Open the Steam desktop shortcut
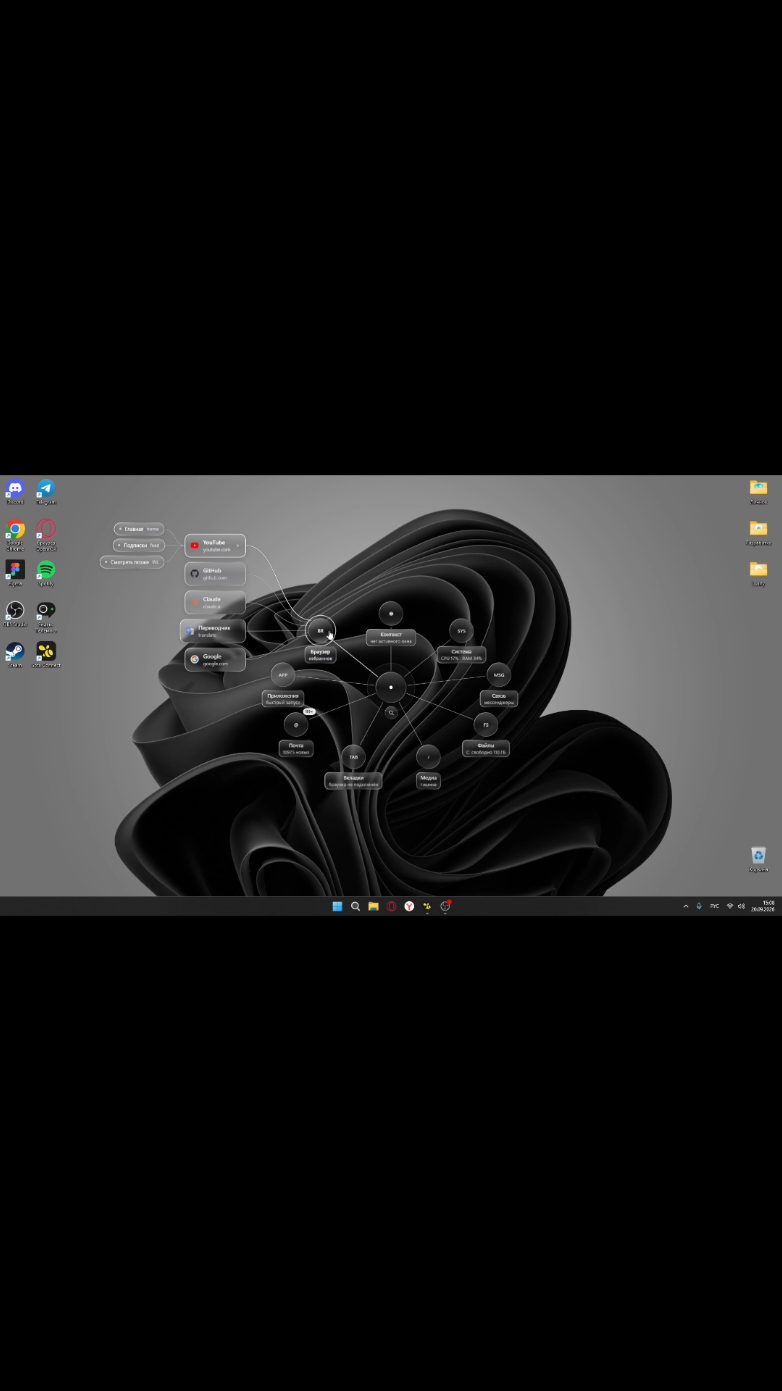This screenshot has width=782, height=1391. 15,653
